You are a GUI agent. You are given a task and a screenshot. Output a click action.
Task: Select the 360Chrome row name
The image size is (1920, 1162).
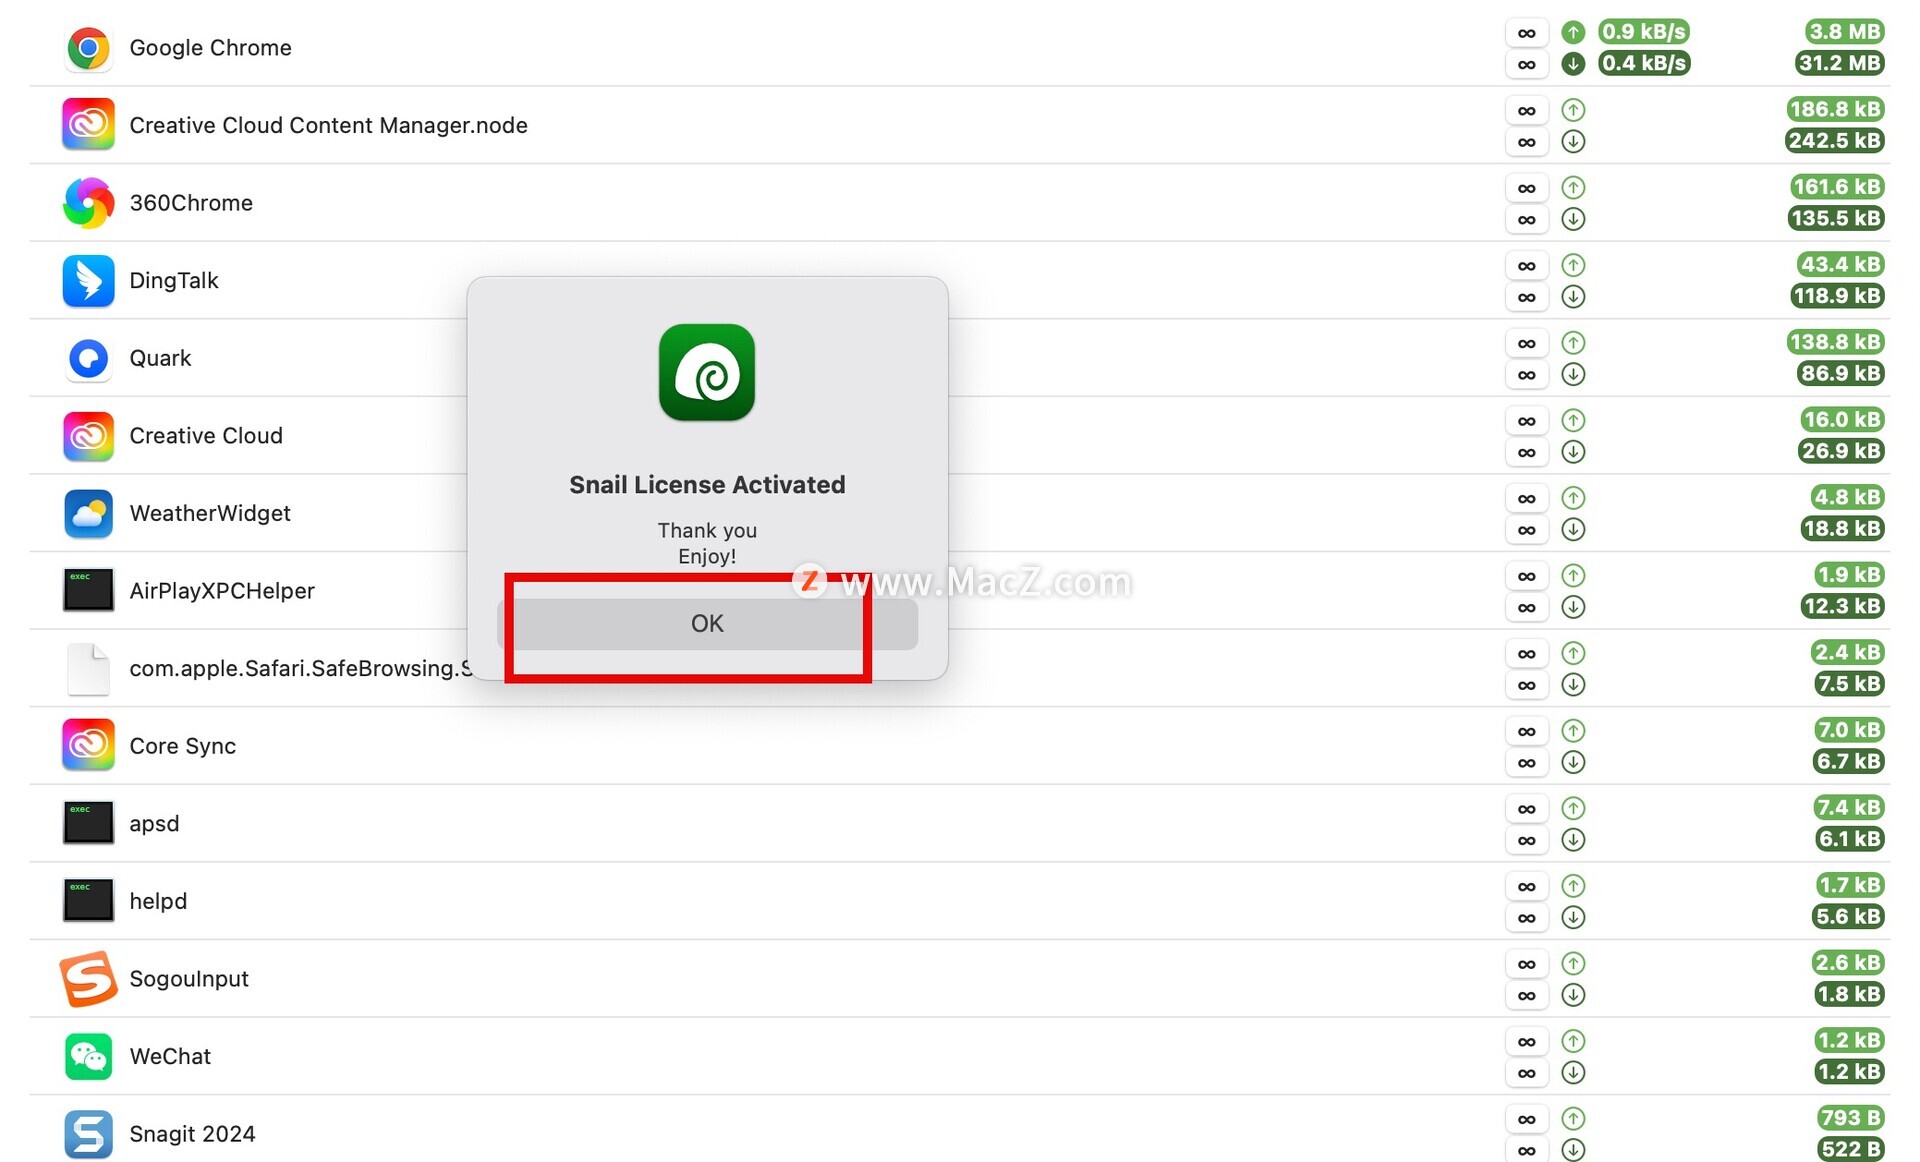pos(191,203)
